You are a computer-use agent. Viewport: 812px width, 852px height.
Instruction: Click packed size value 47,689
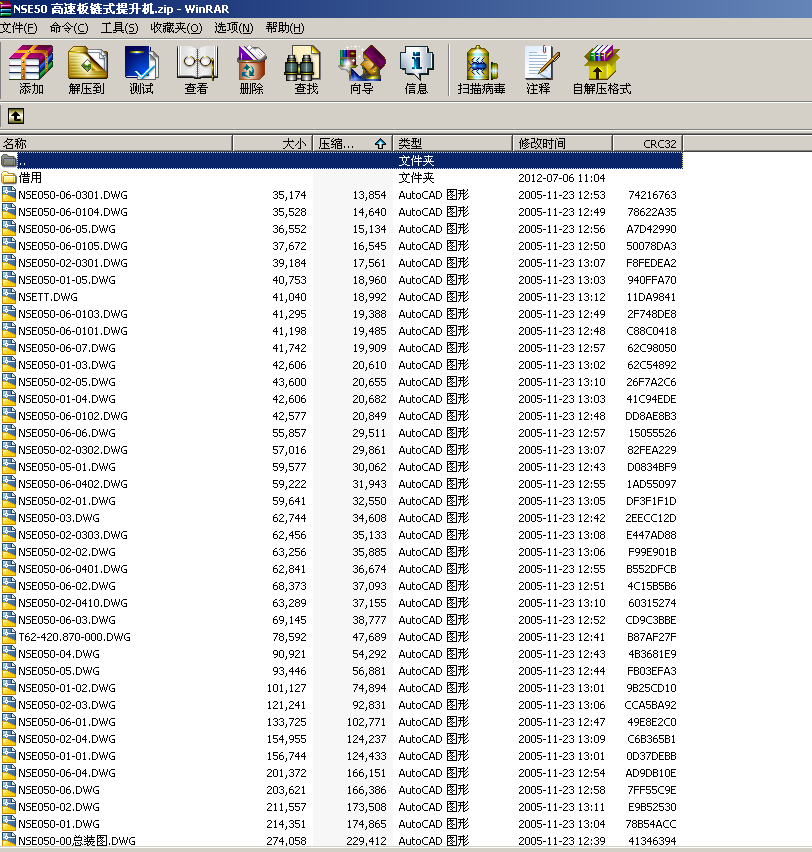(369, 637)
